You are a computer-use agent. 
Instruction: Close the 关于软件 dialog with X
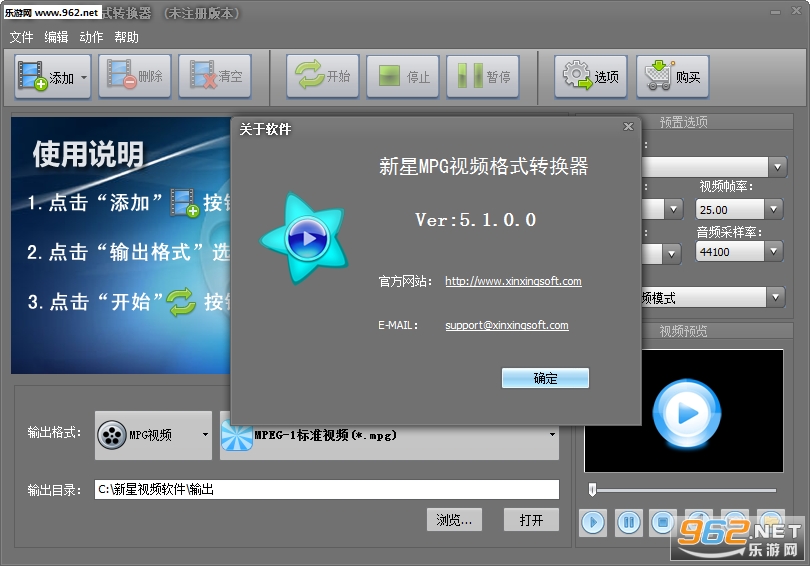[628, 127]
